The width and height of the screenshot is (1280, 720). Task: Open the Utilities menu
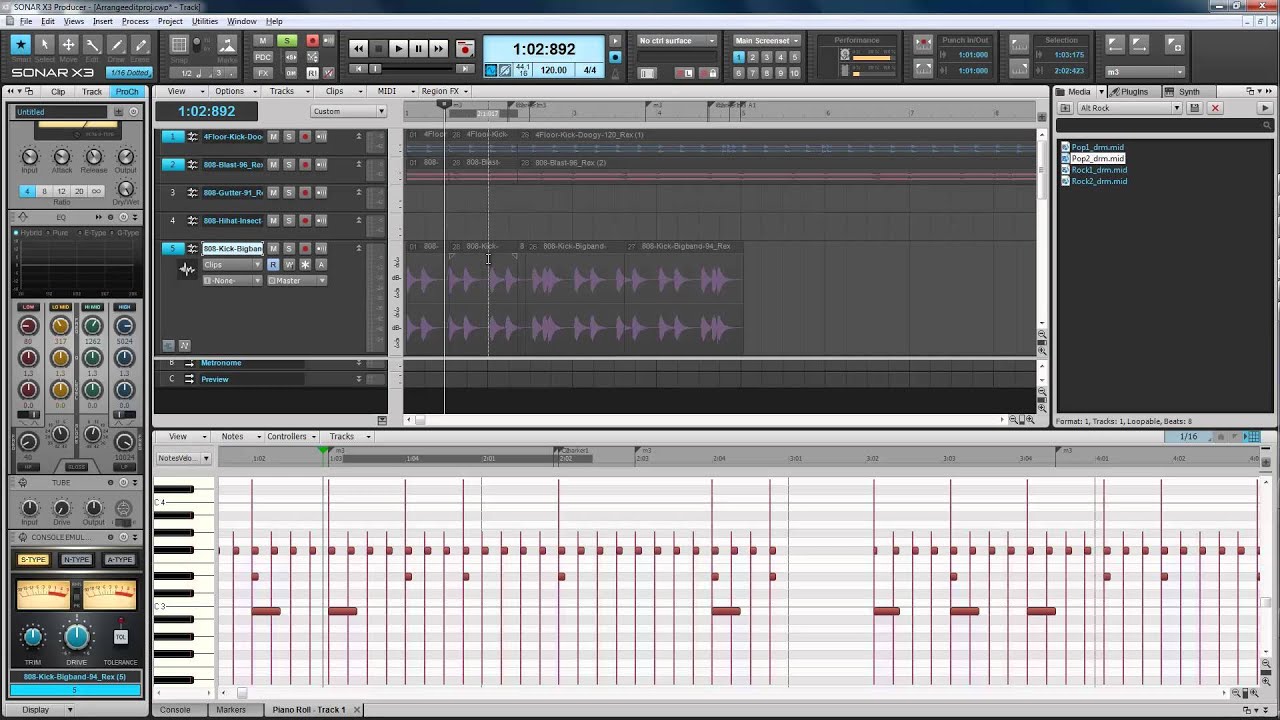point(205,21)
